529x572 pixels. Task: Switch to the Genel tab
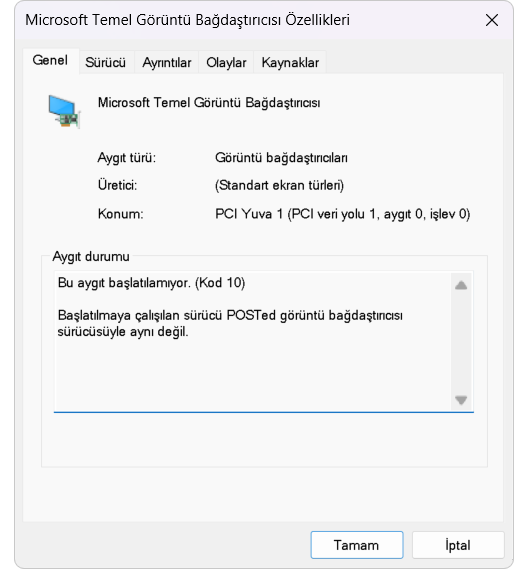(x=50, y=61)
